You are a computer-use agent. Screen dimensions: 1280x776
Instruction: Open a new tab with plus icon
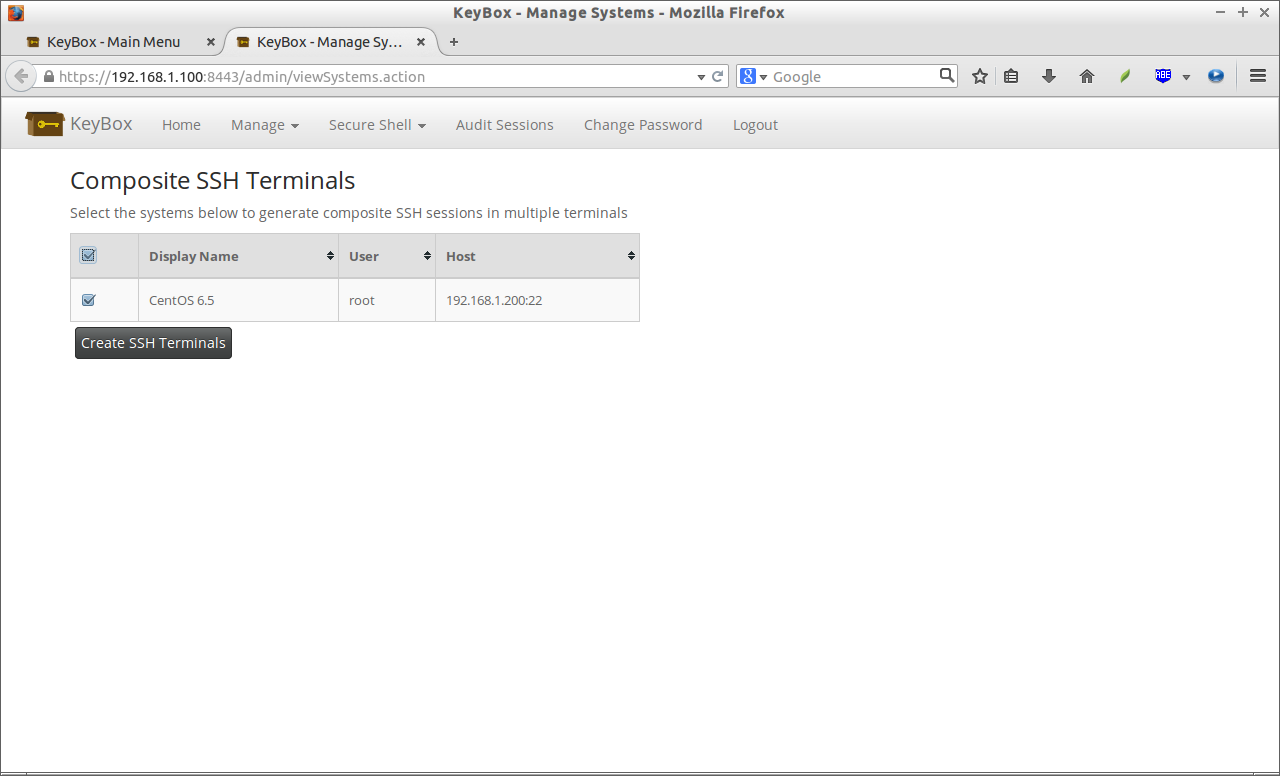click(x=454, y=42)
